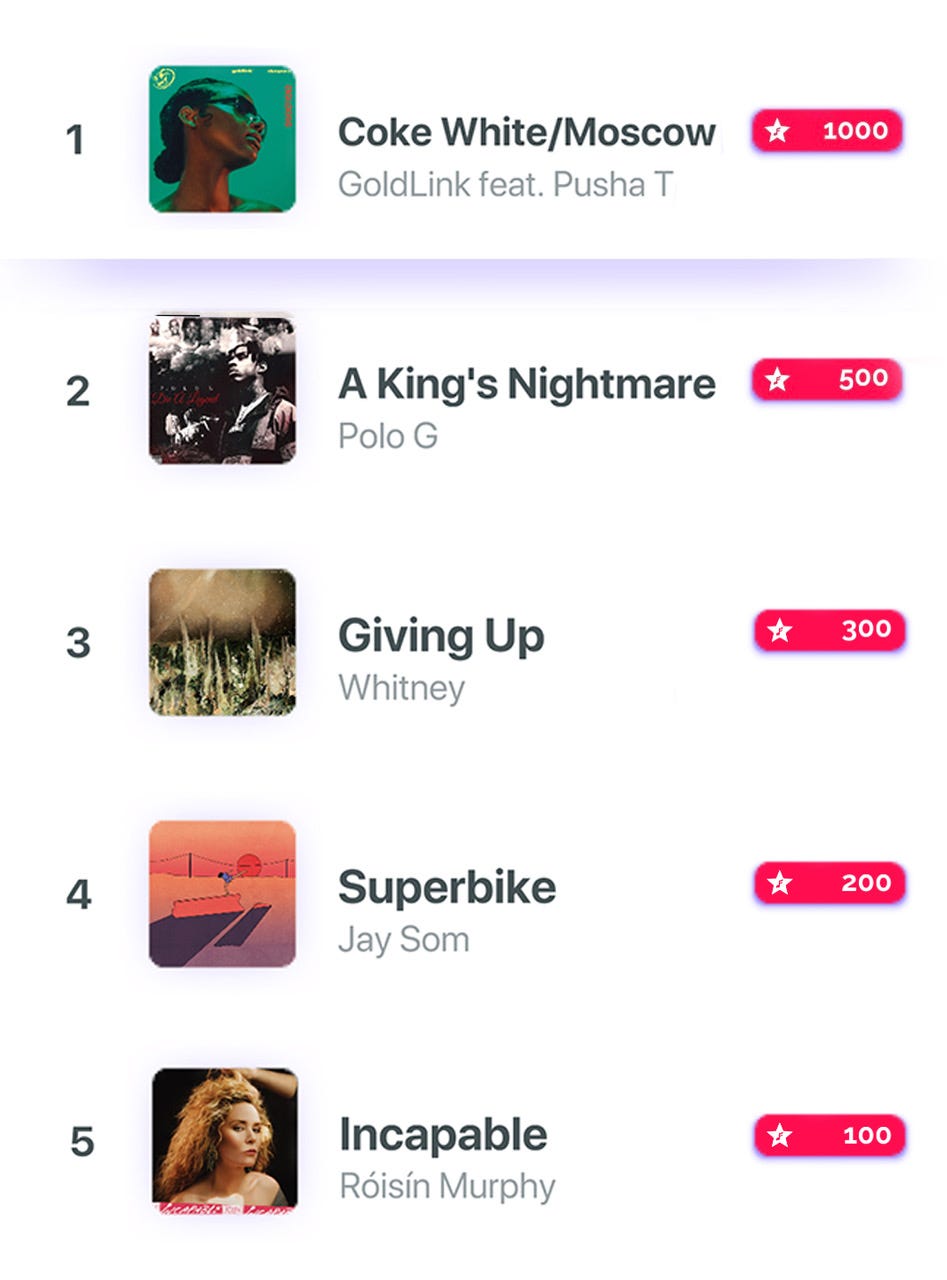Image resolution: width=947 pixels, height=1280 pixels.
Task: Open GoldLink green album cover thumbnail
Action: point(222,139)
